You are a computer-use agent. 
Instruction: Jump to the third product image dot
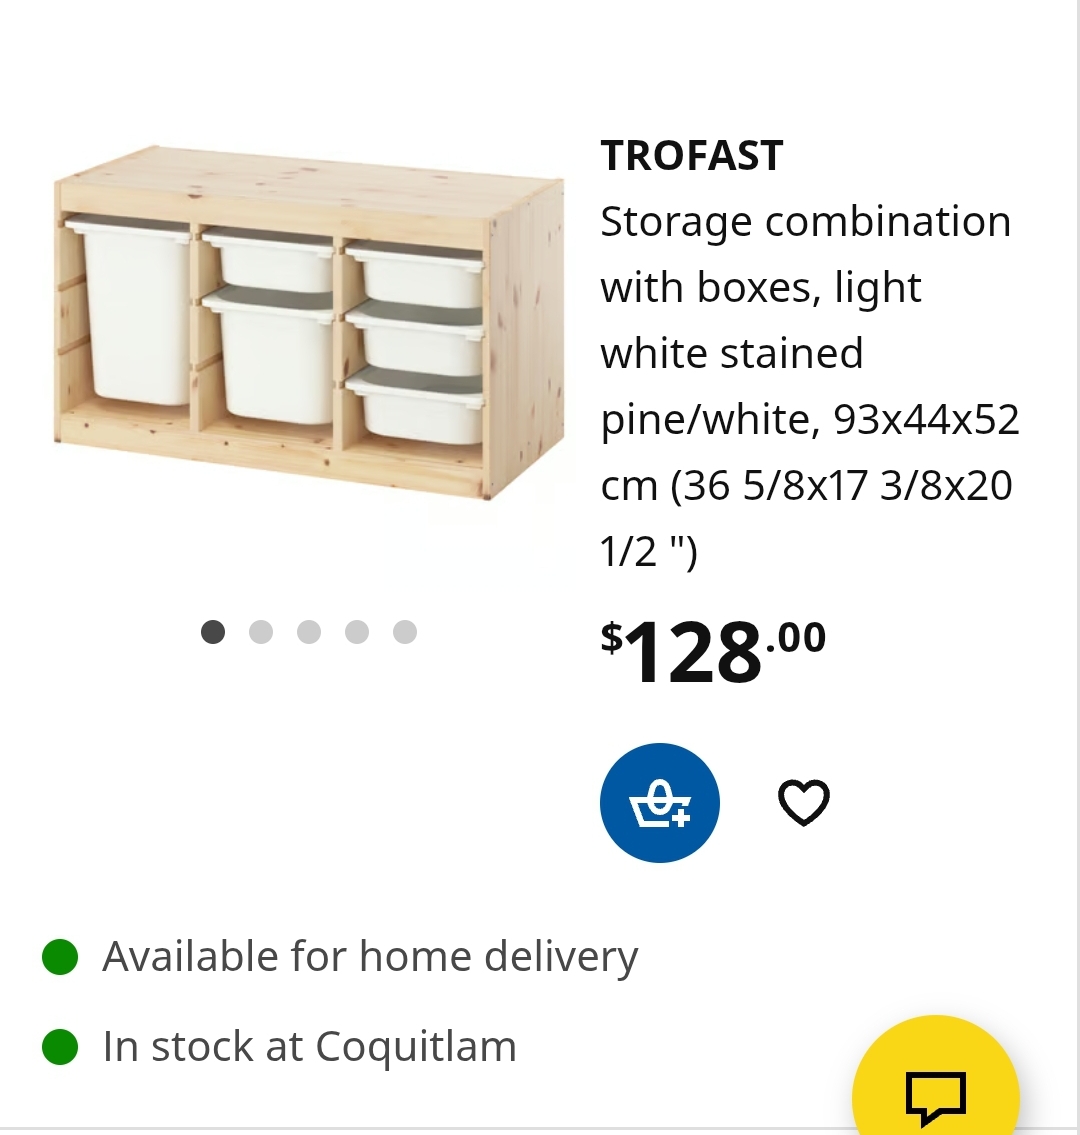click(309, 632)
